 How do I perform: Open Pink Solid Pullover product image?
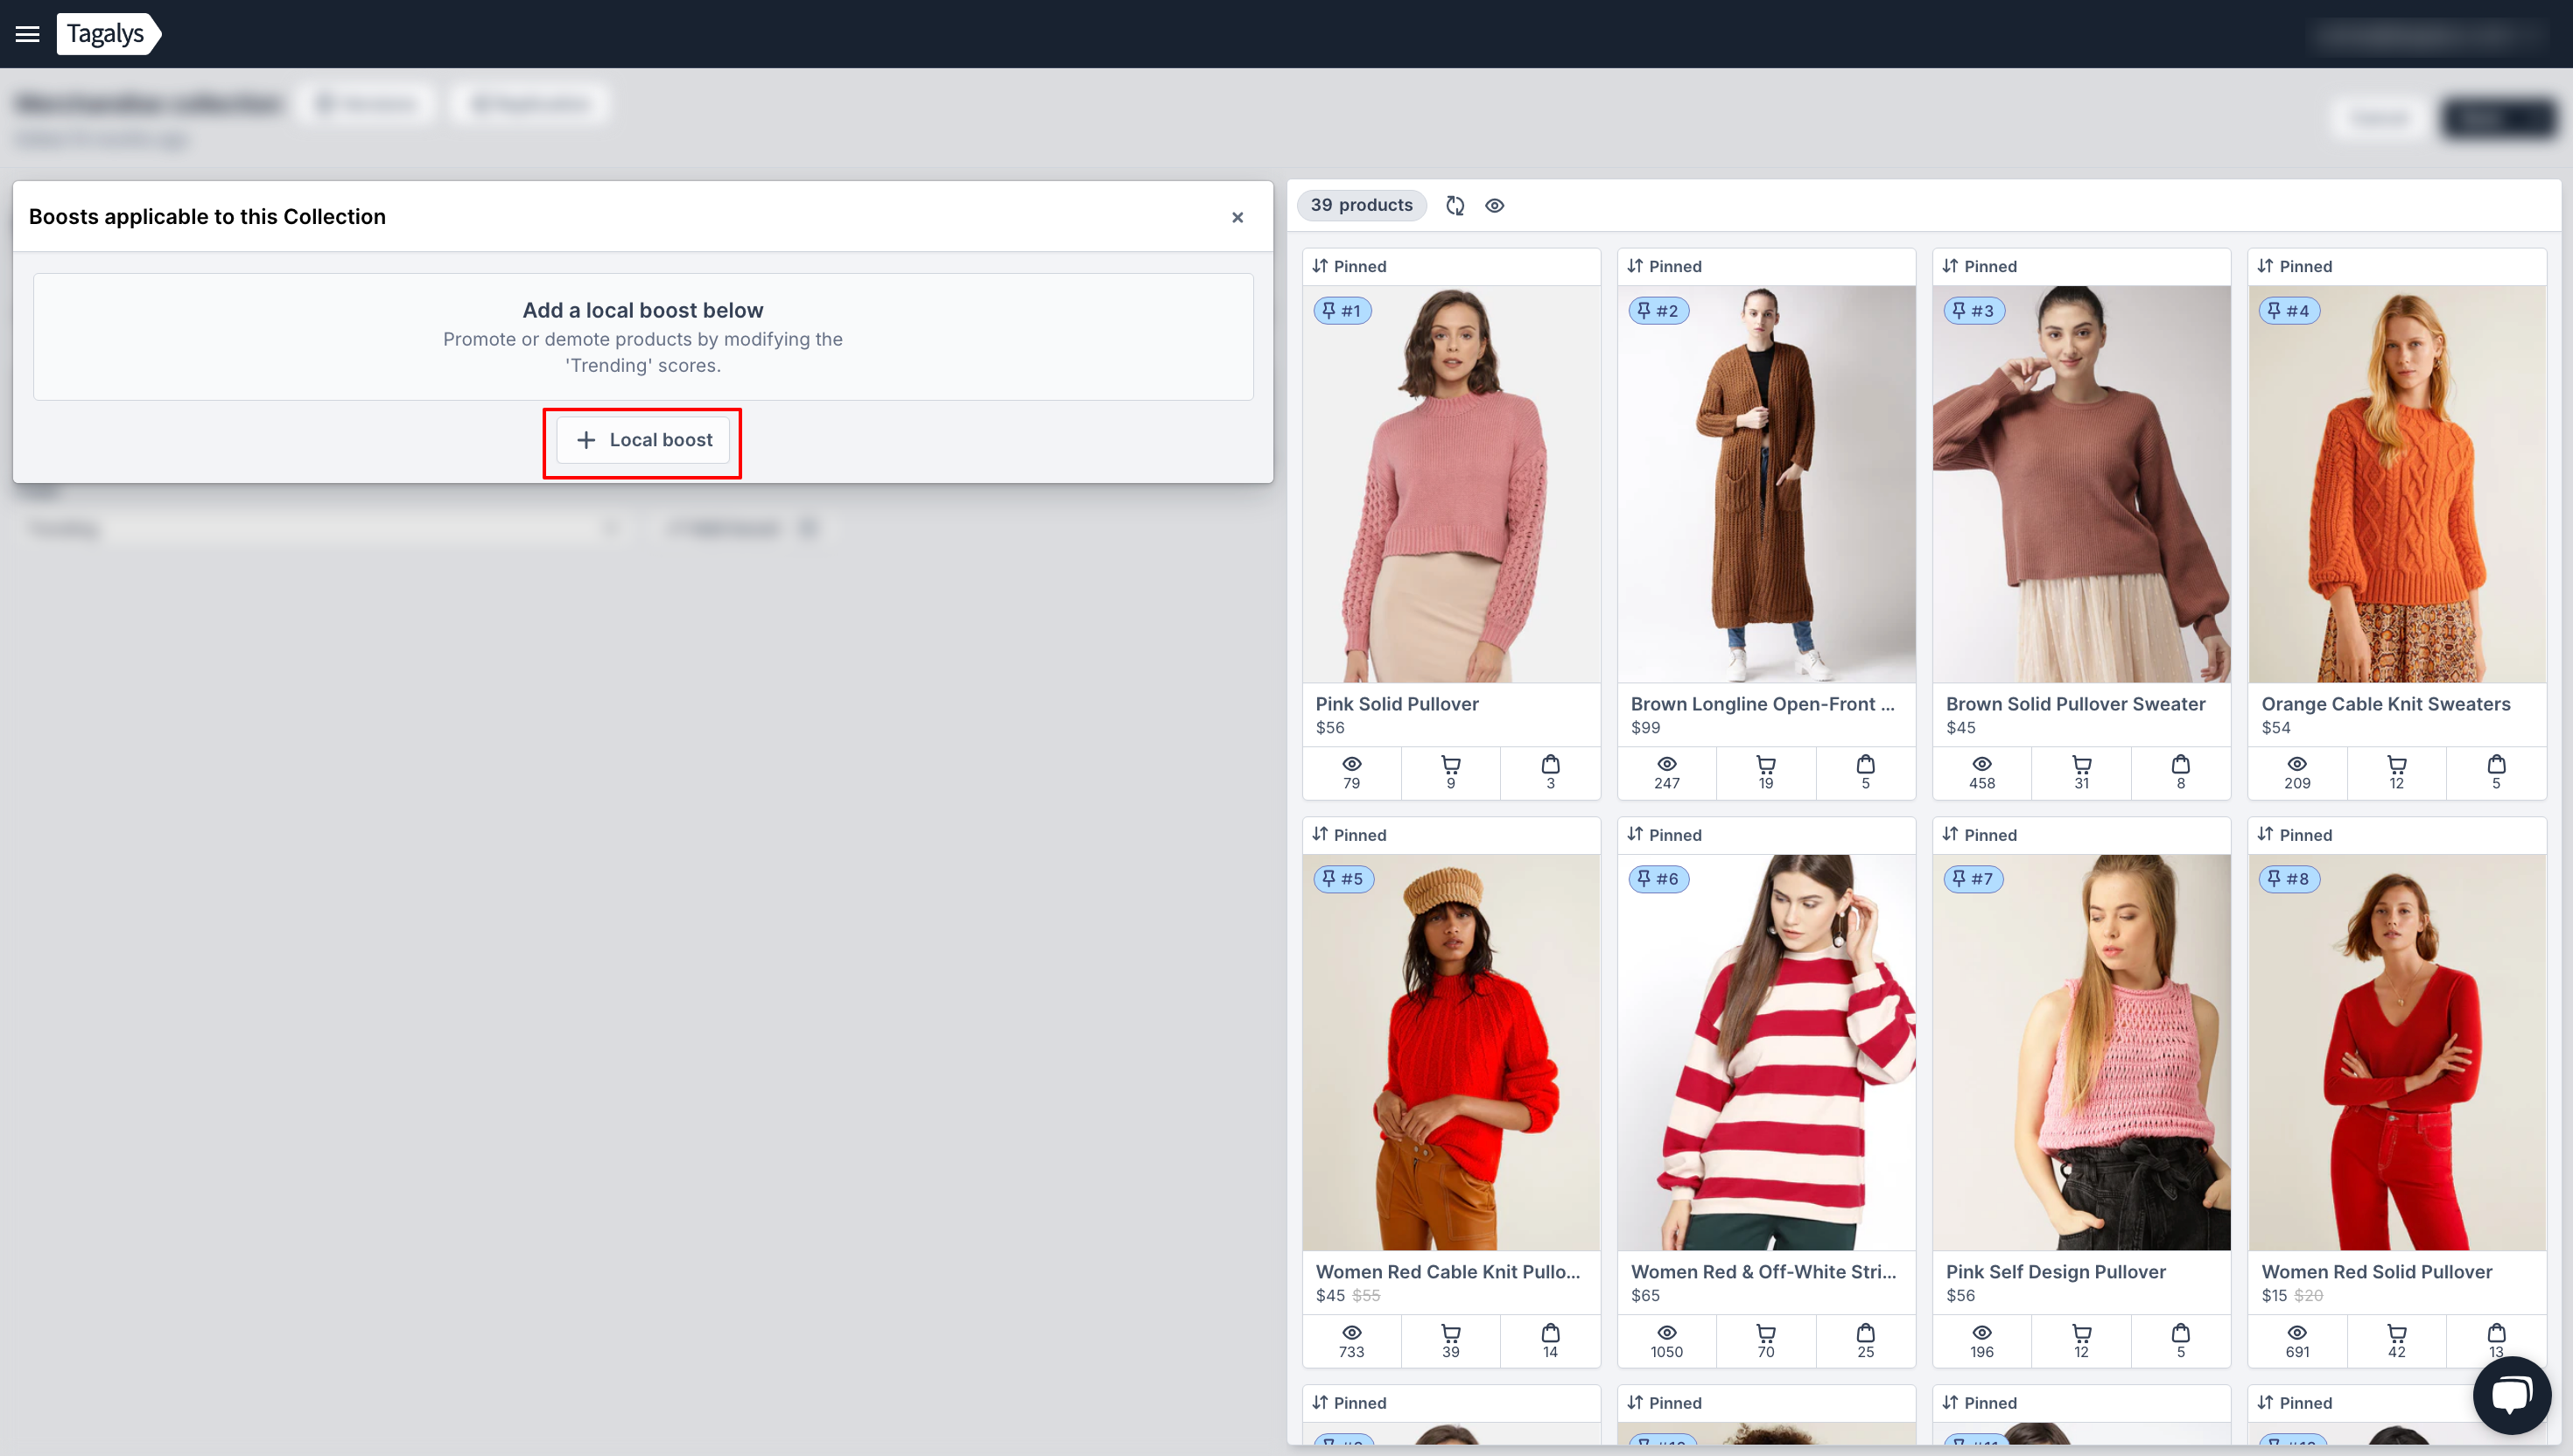click(1451, 484)
